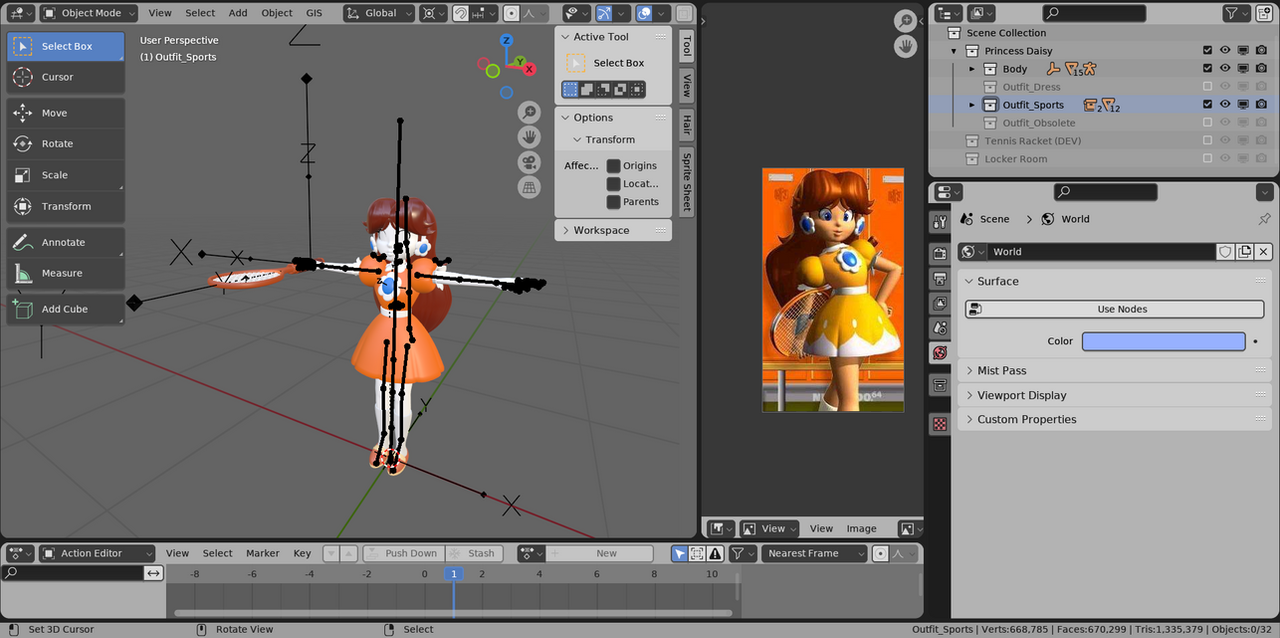Pin the properties editor context
1280x638 pixels.
[1264, 219]
